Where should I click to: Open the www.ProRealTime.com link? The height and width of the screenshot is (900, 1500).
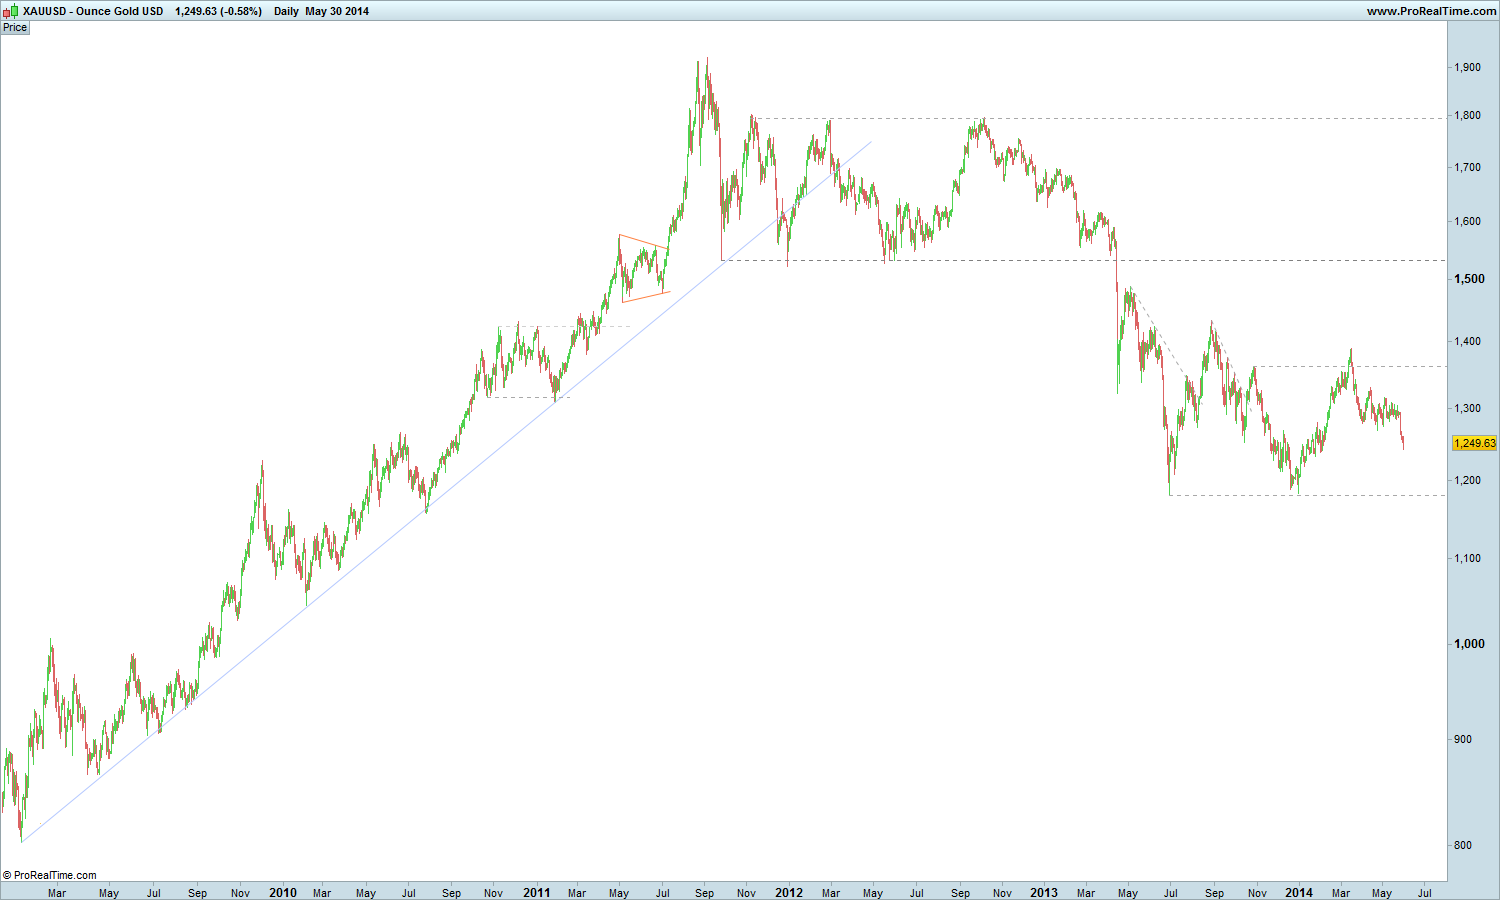(x=1430, y=11)
